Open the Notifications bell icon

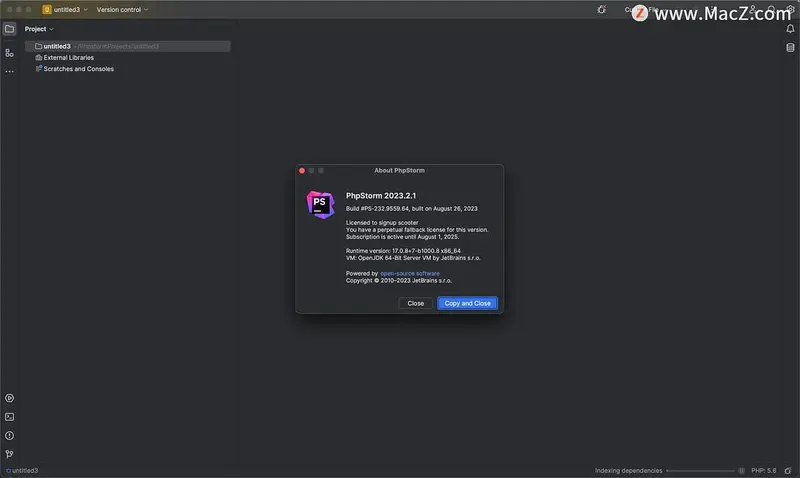(x=790, y=29)
